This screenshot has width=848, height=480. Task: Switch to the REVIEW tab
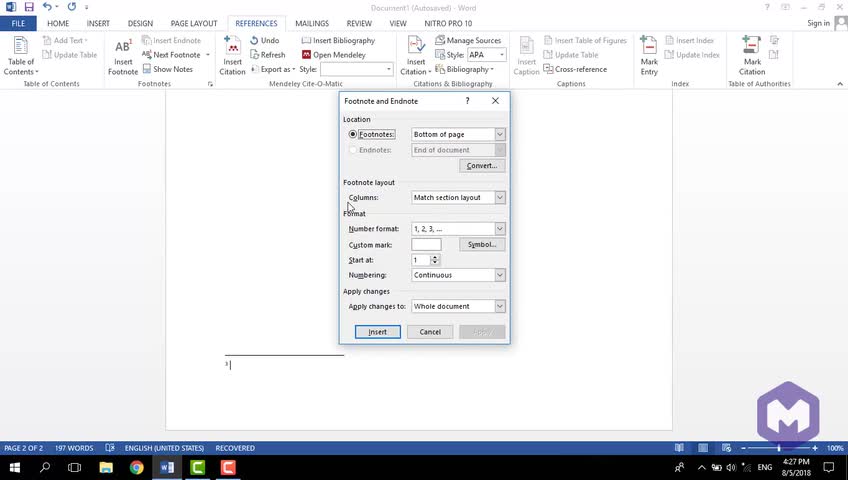coord(359,23)
